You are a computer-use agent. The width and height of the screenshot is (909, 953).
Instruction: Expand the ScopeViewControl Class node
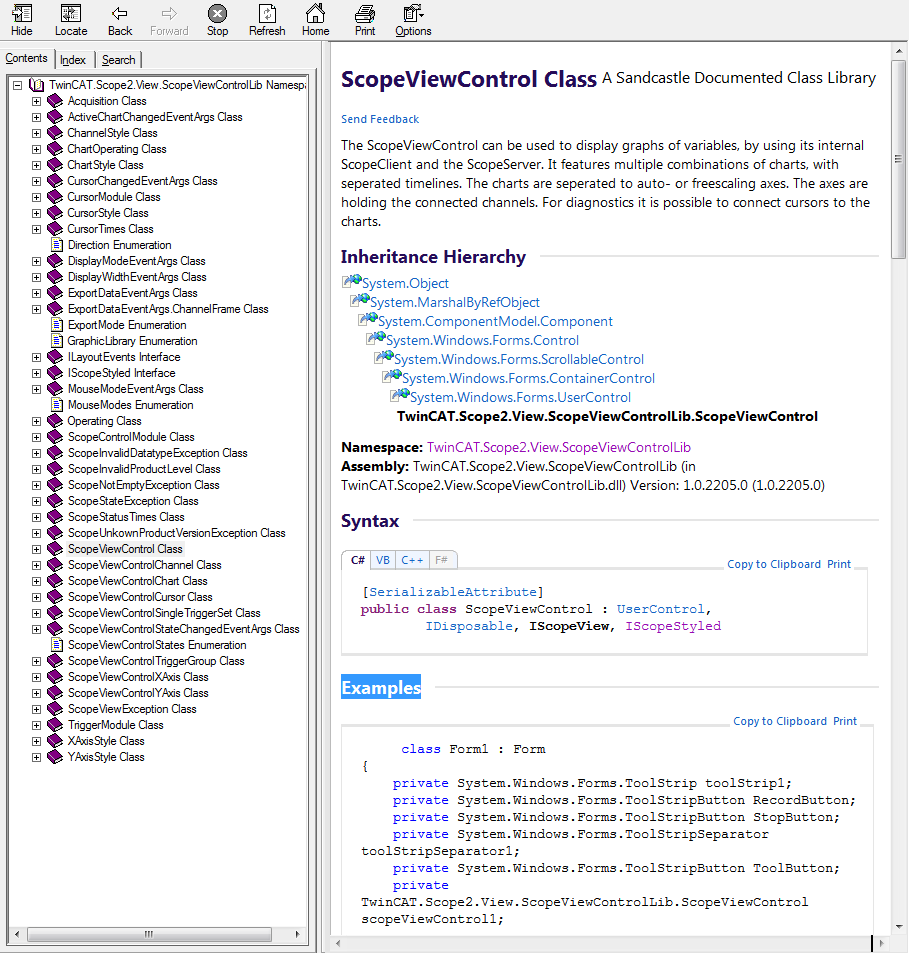pyautogui.click(x=36, y=549)
